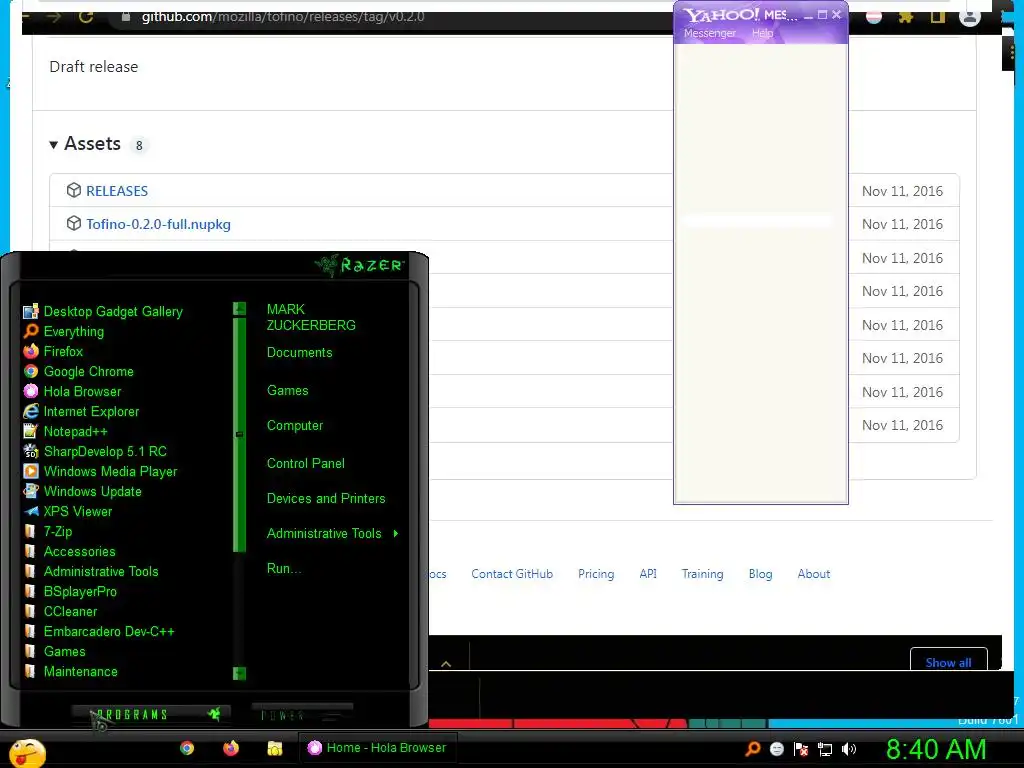Click the Power button in start menu
Screen dimensions: 1024x768
tap(302, 715)
